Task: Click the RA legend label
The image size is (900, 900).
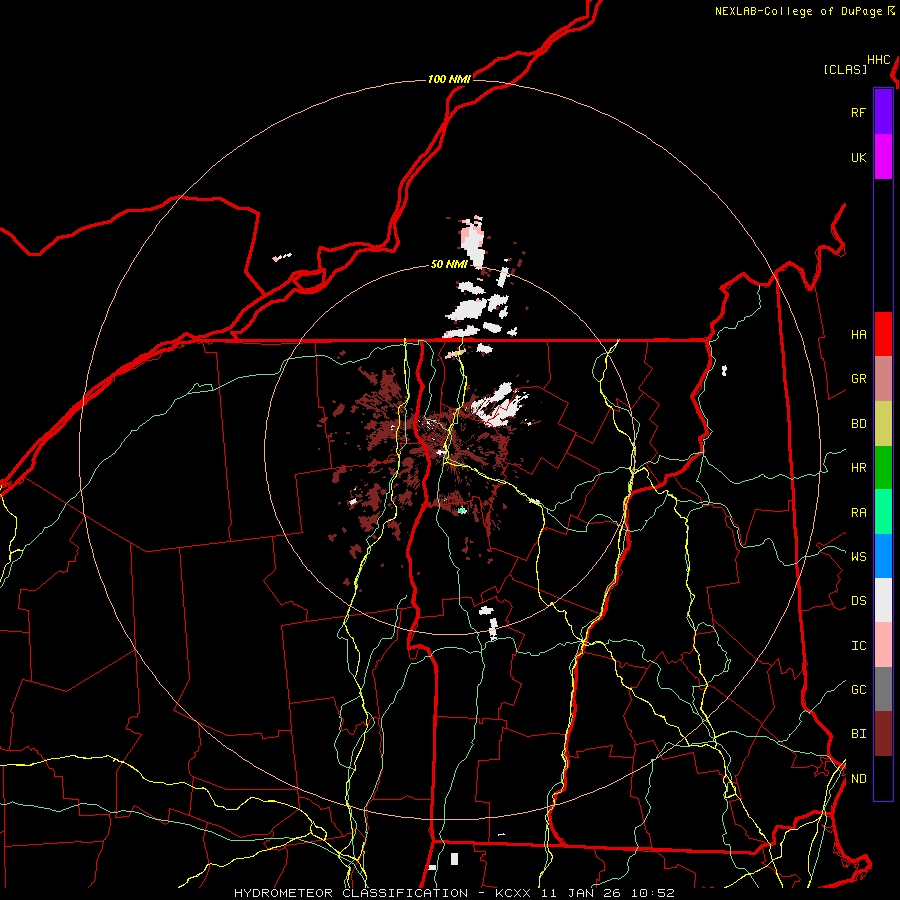Action: click(x=858, y=512)
